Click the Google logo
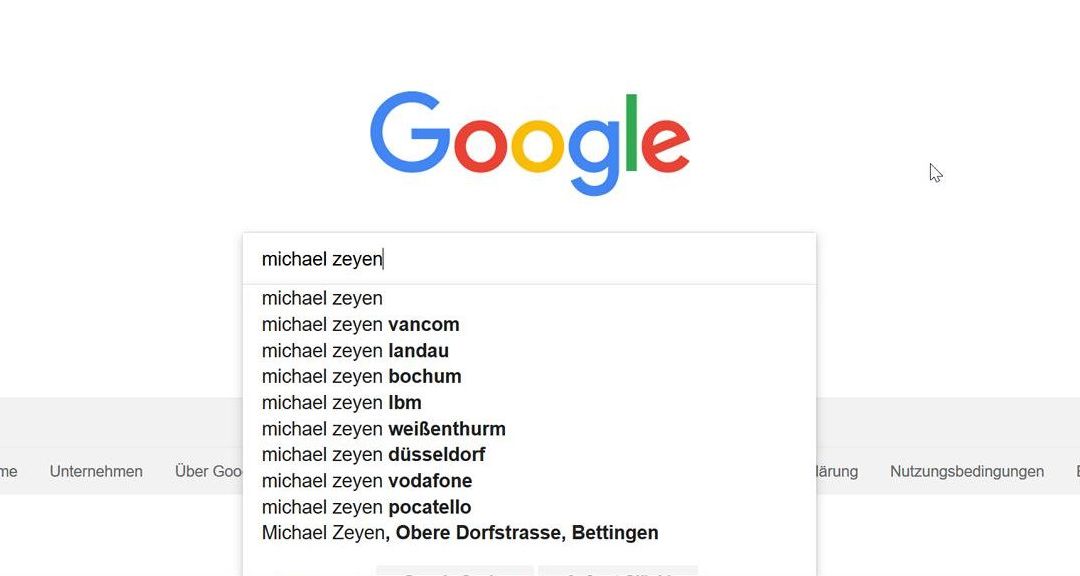Screen dimensions: 1080x576 [530, 143]
